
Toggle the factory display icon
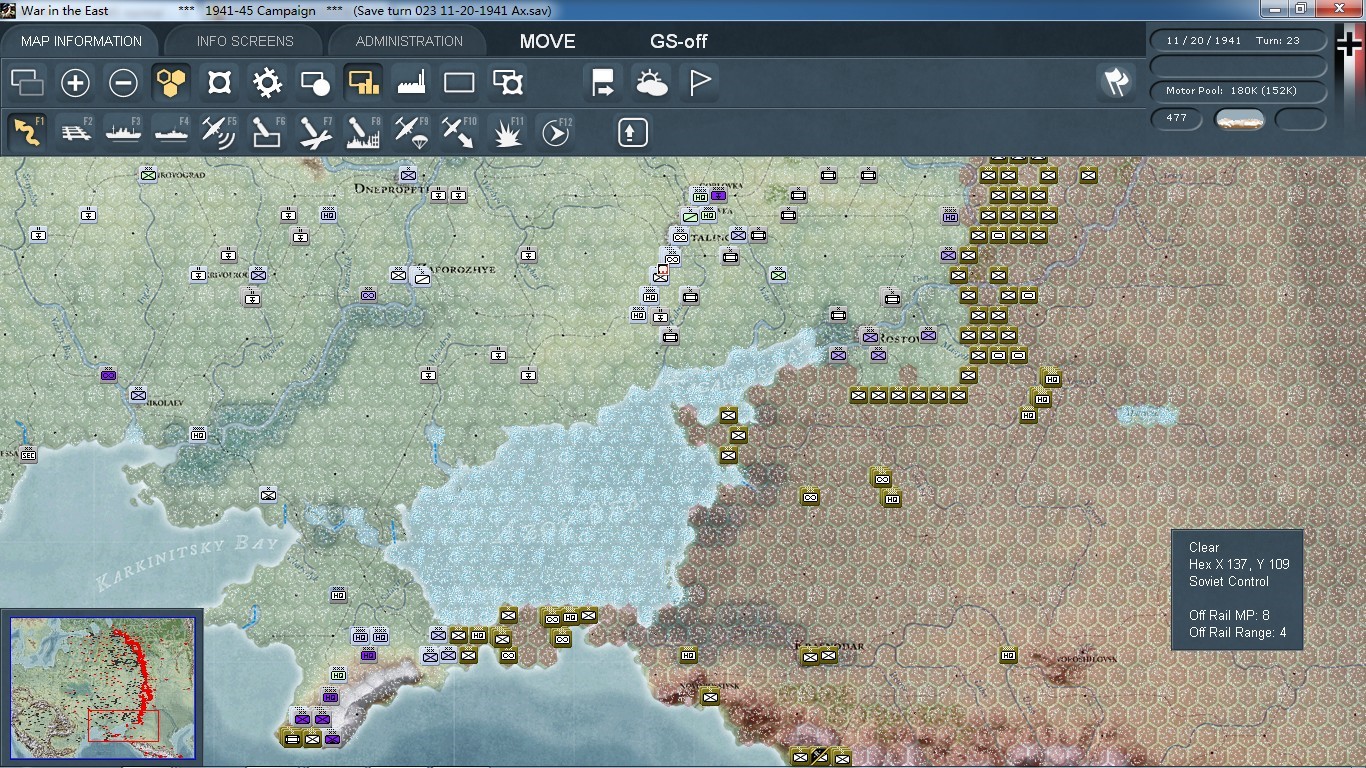click(411, 82)
